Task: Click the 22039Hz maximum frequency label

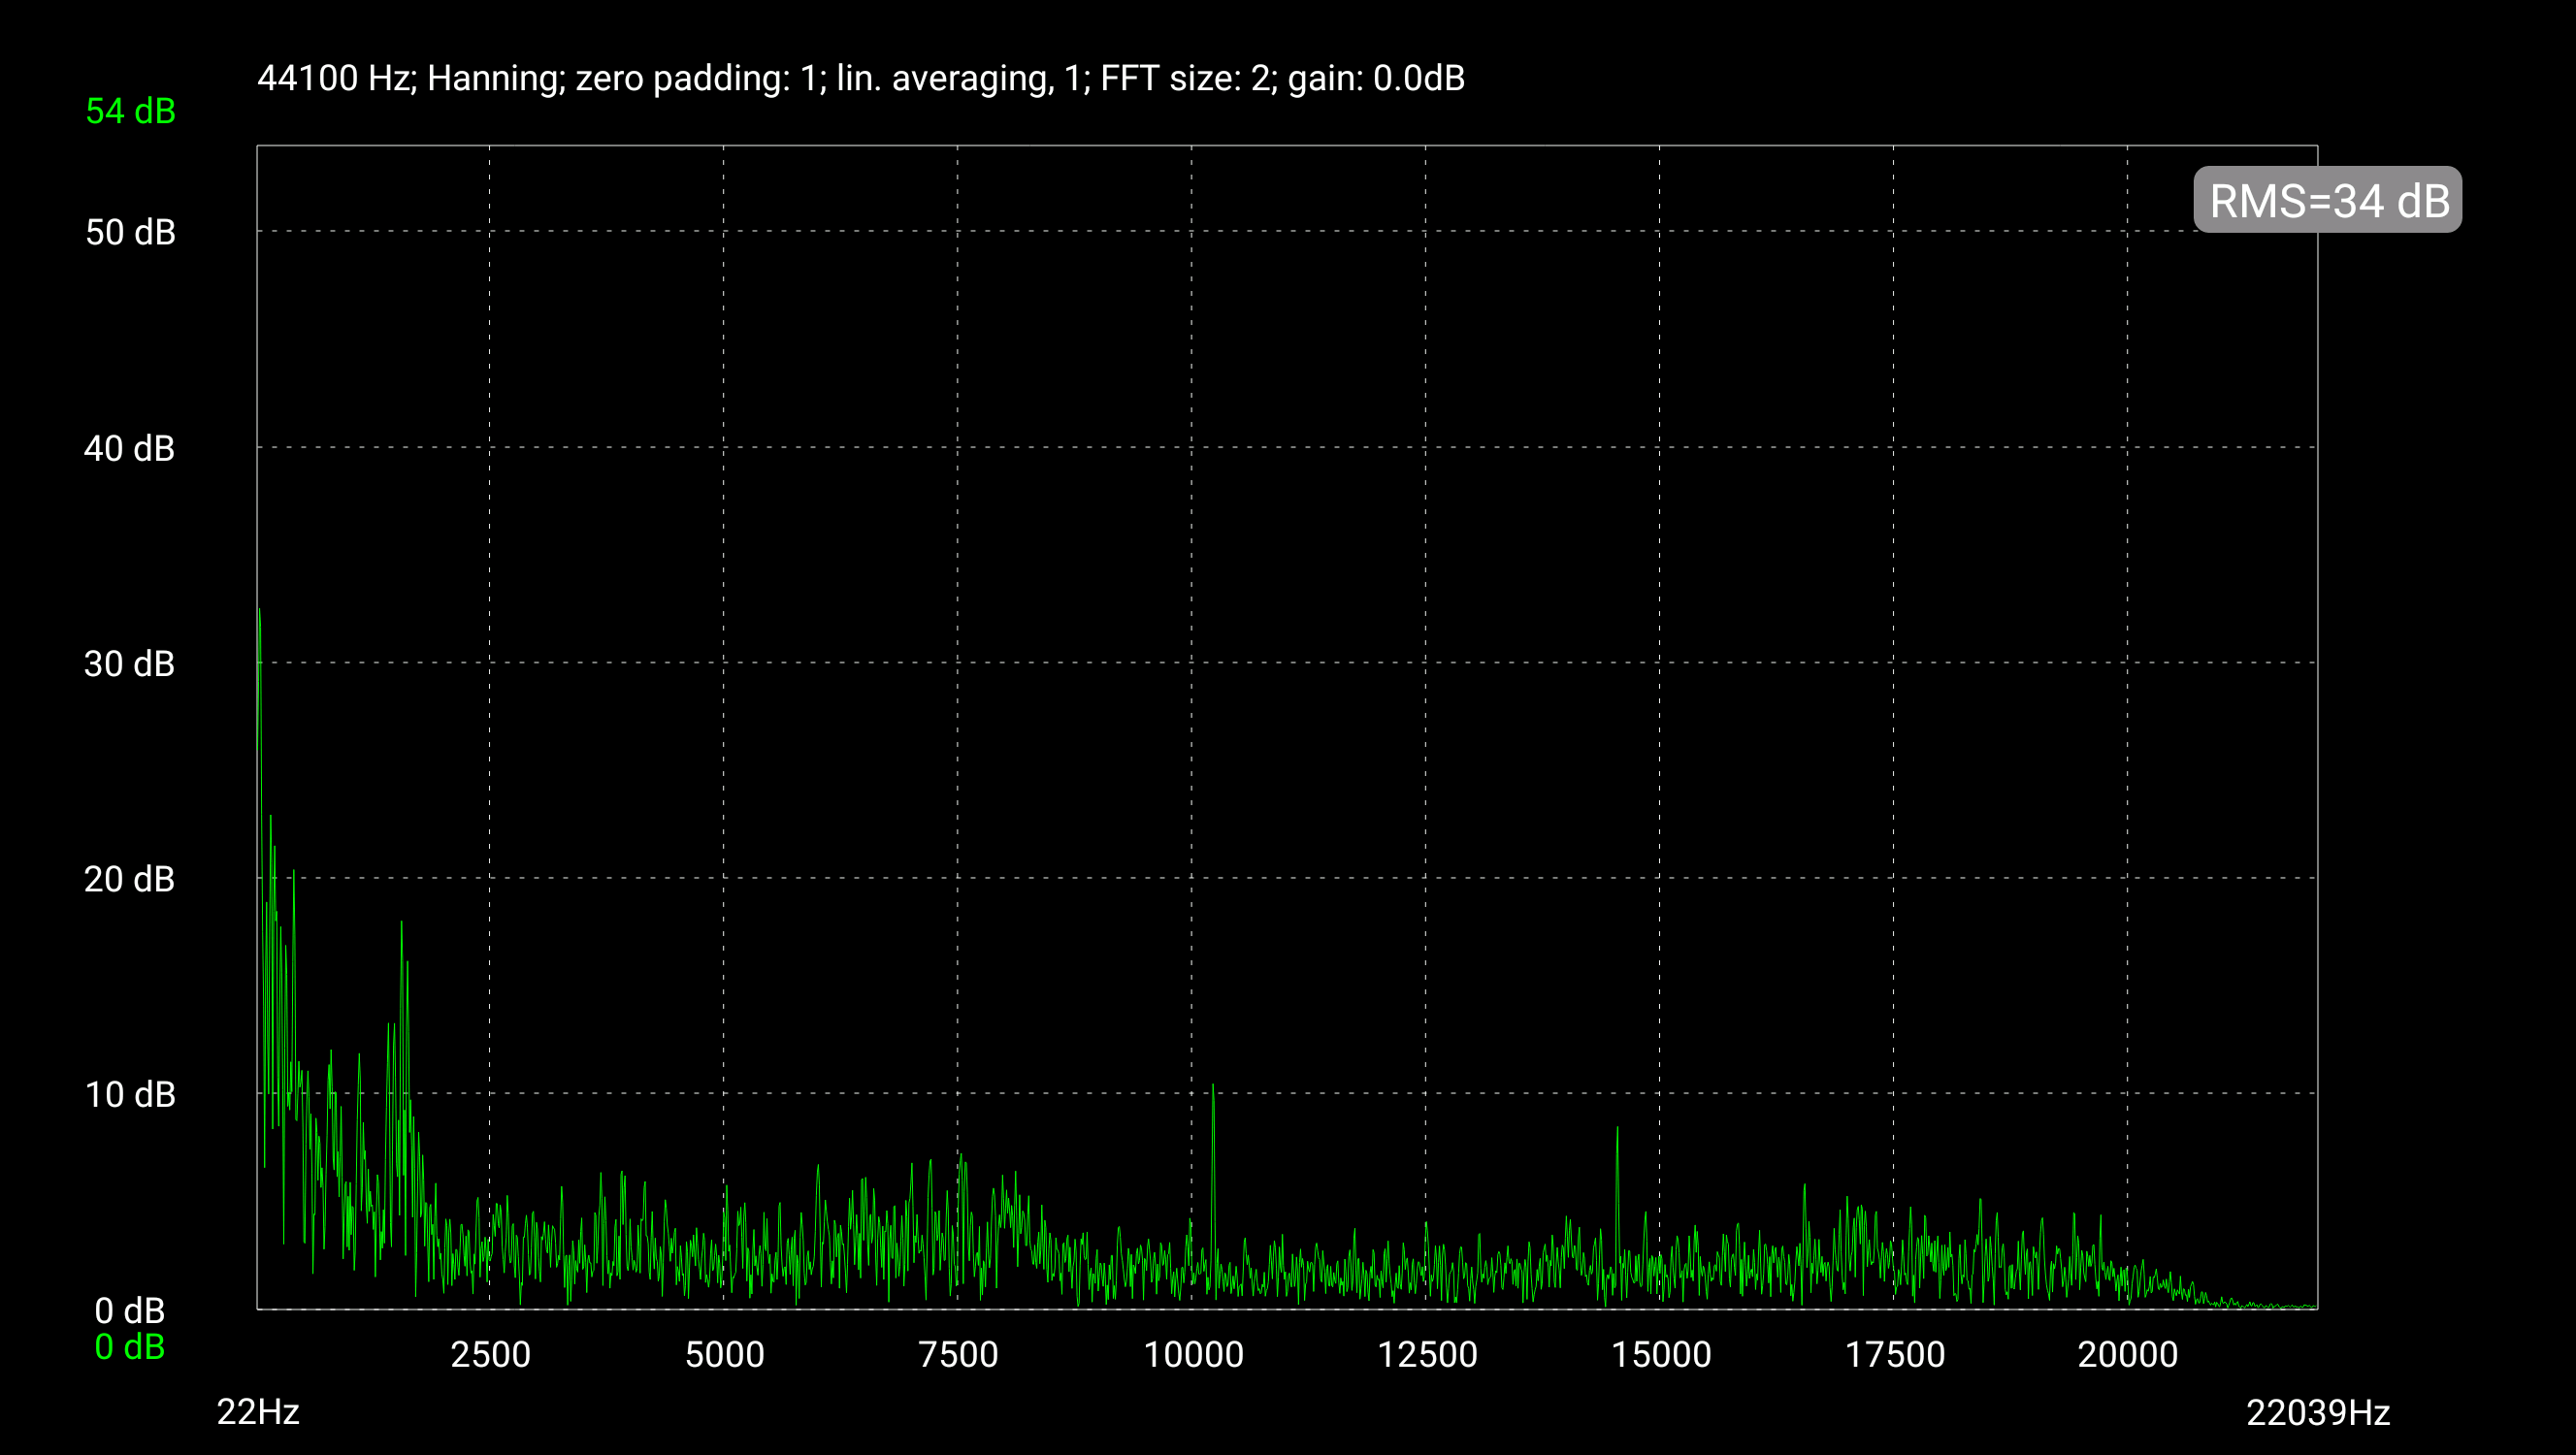Action: pos(2317,1412)
